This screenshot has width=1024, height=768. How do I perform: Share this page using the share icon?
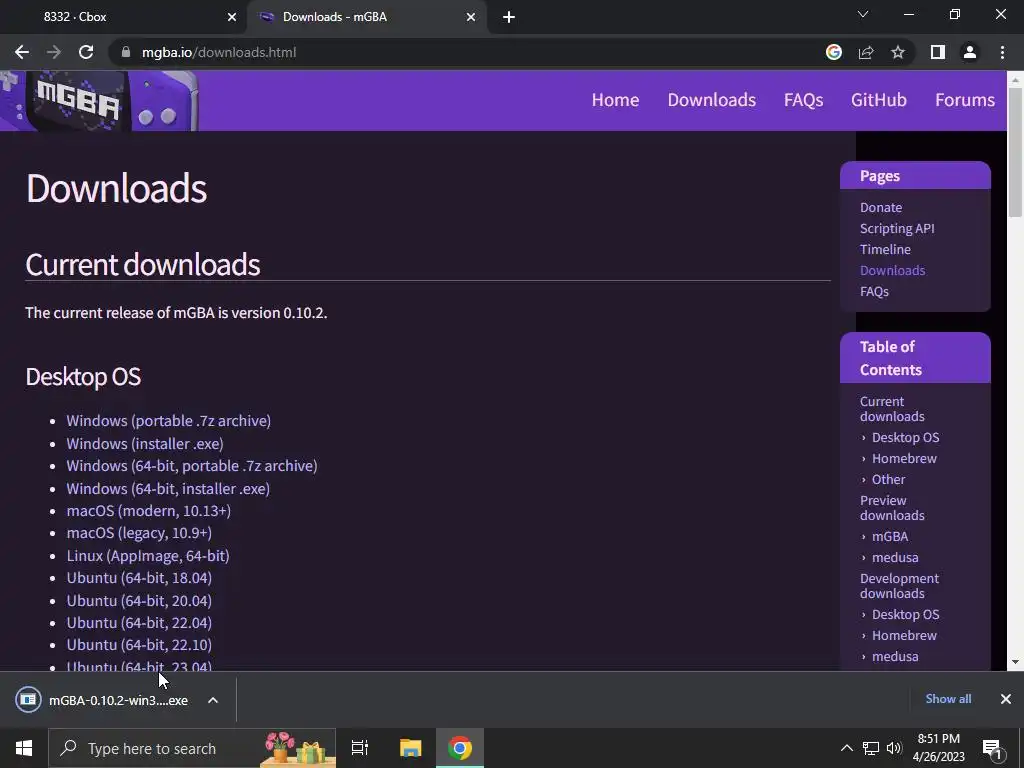click(866, 52)
